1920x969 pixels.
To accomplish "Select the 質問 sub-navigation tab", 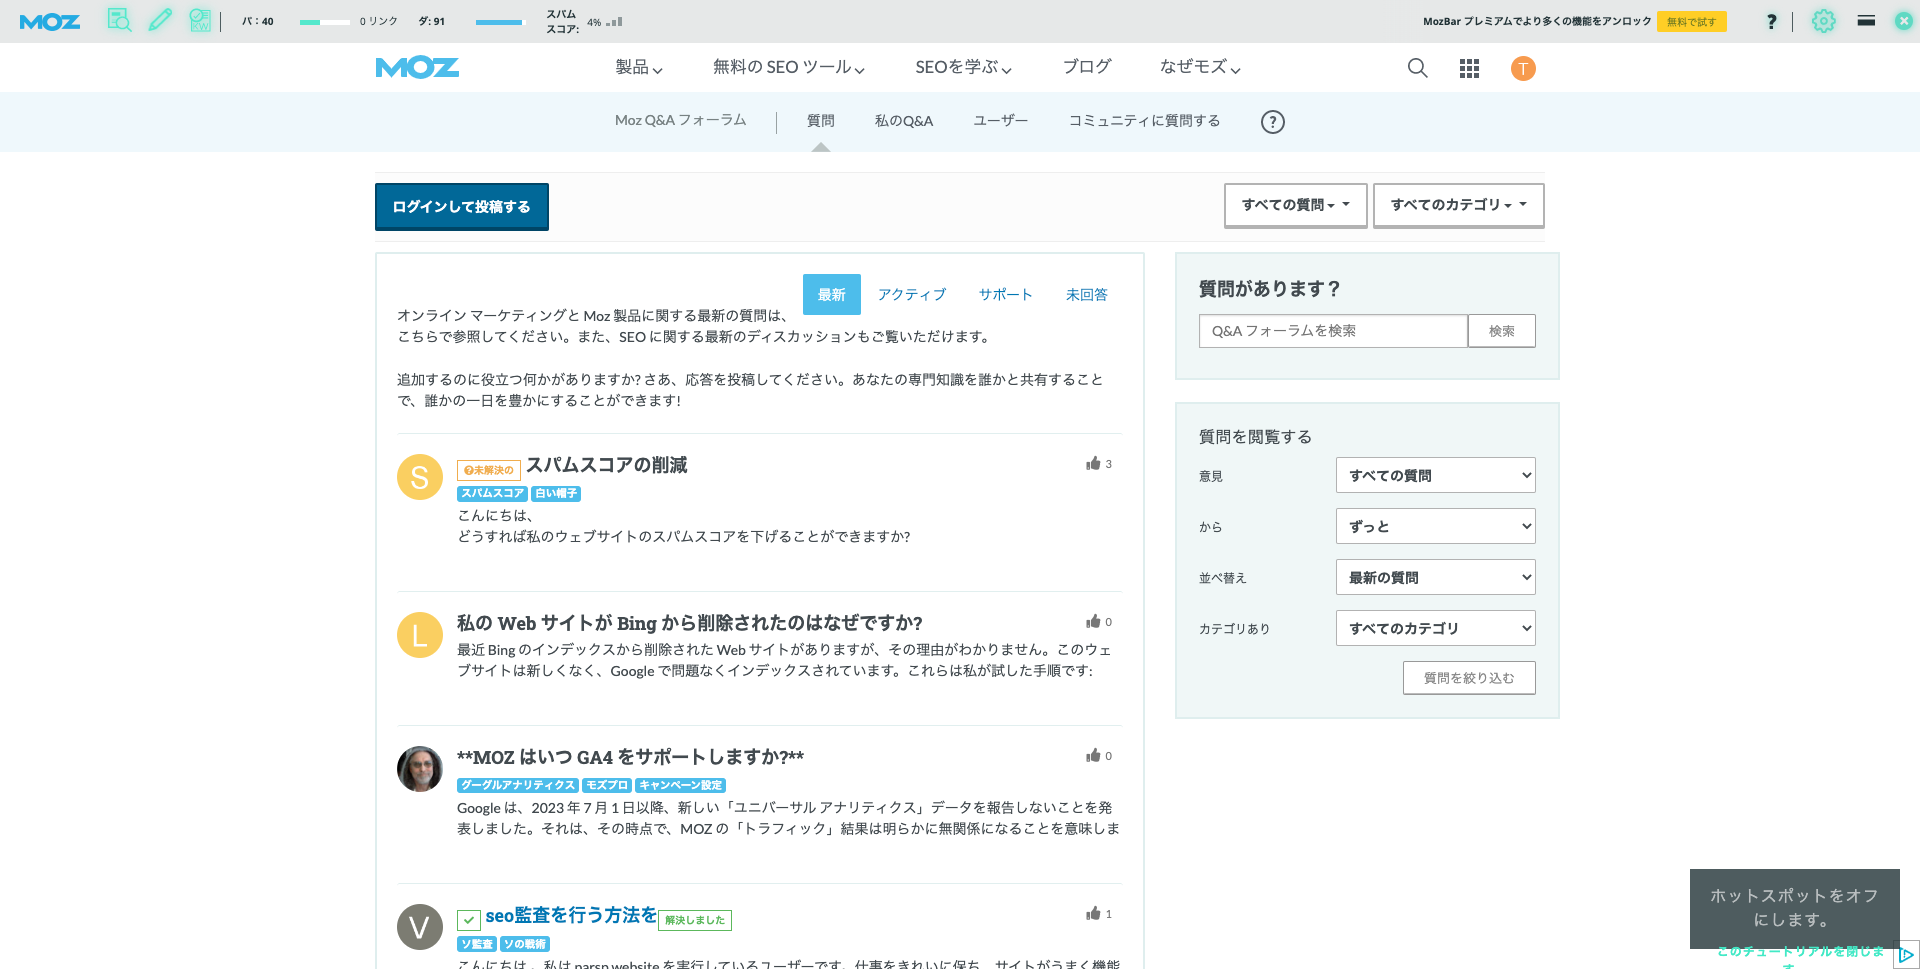I will (821, 121).
